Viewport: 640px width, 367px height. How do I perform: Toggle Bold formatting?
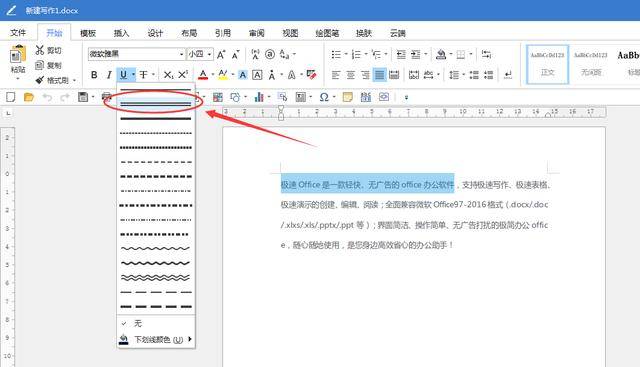94,75
